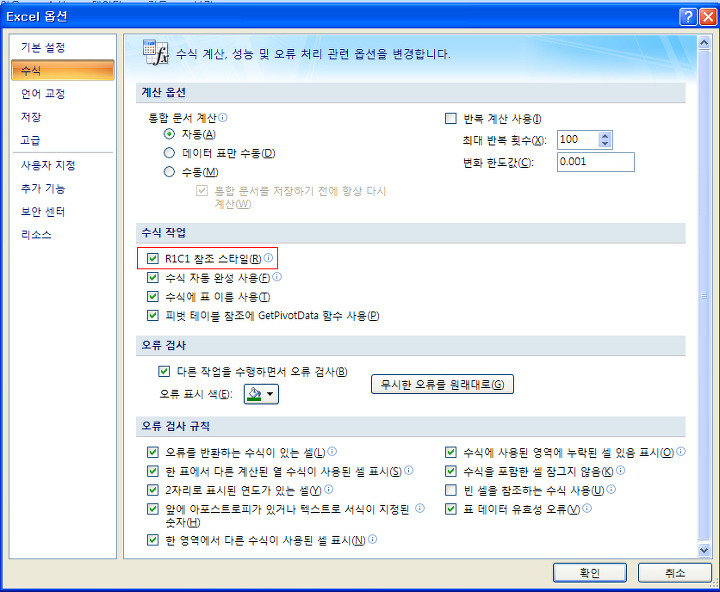Click info icon beside 수식 자동 완성 사용
720x592 pixels.
point(277,276)
